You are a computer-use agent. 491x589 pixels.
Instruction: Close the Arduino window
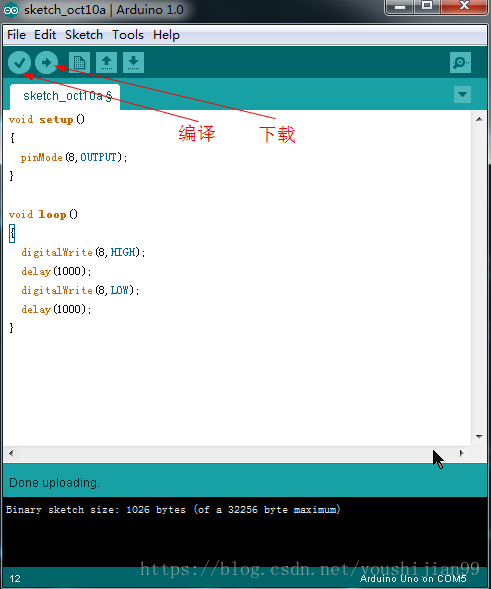(464, 7)
